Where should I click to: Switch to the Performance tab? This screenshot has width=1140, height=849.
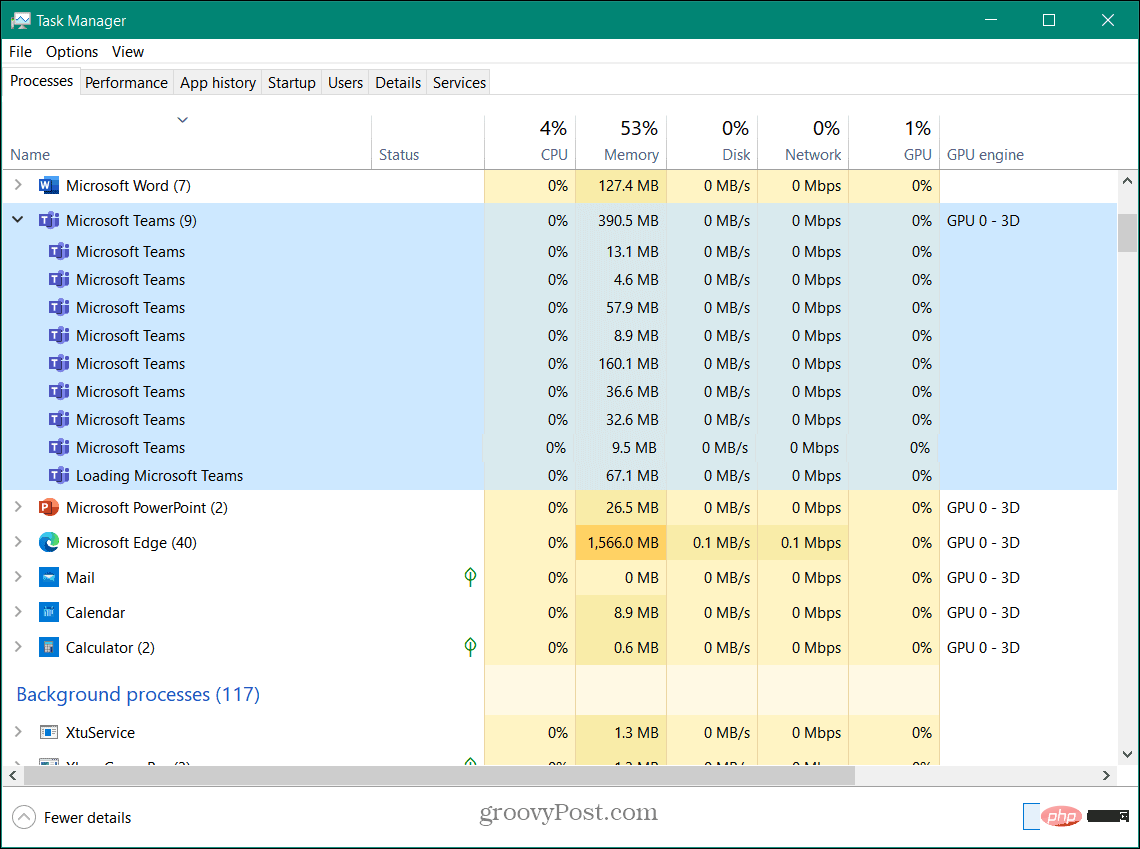point(127,83)
